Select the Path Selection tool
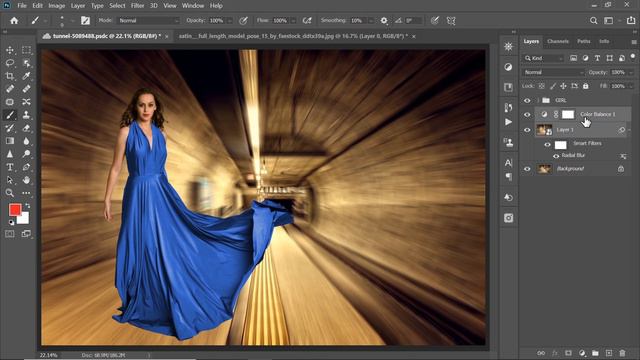The height and width of the screenshot is (360, 640). pyautogui.click(x=10, y=180)
